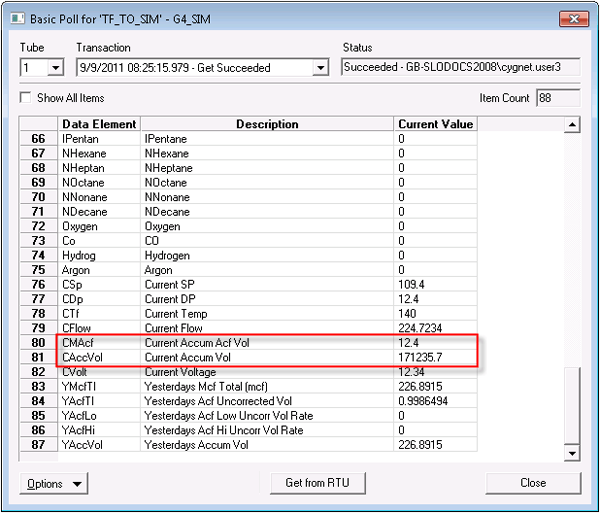Select the Oxygen description cell
Screen dimensions: 600x513
click(x=267, y=226)
